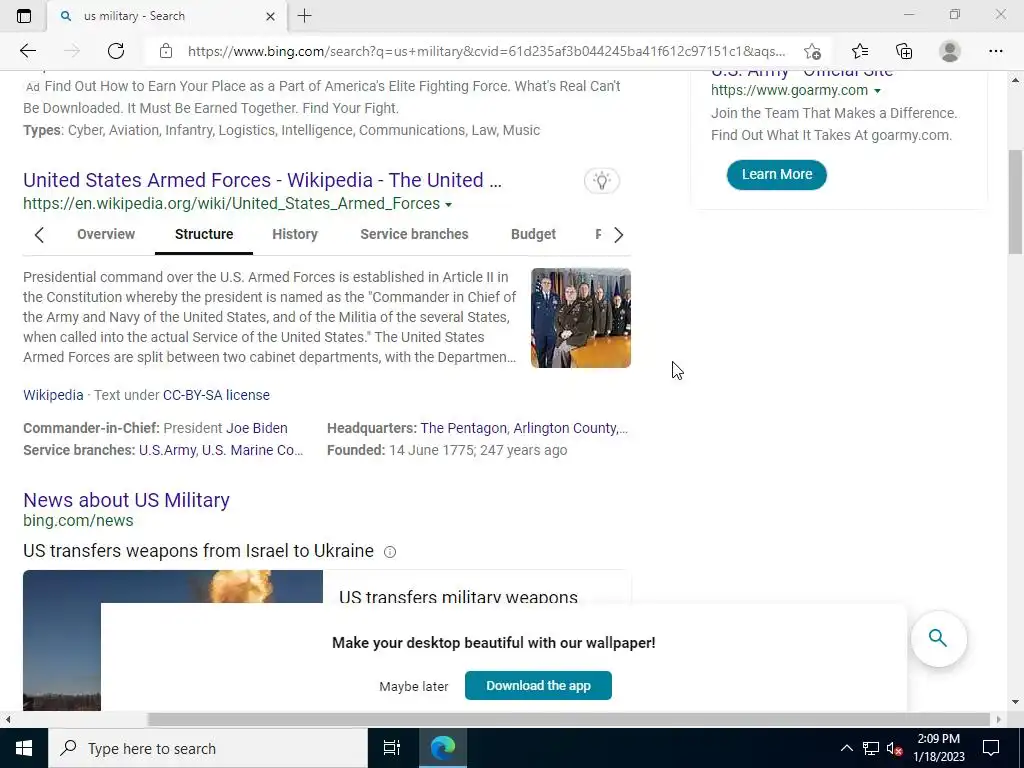Open the Windows Start menu
Viewport: 1024px width, 768px height.
(x=24, y=748)
